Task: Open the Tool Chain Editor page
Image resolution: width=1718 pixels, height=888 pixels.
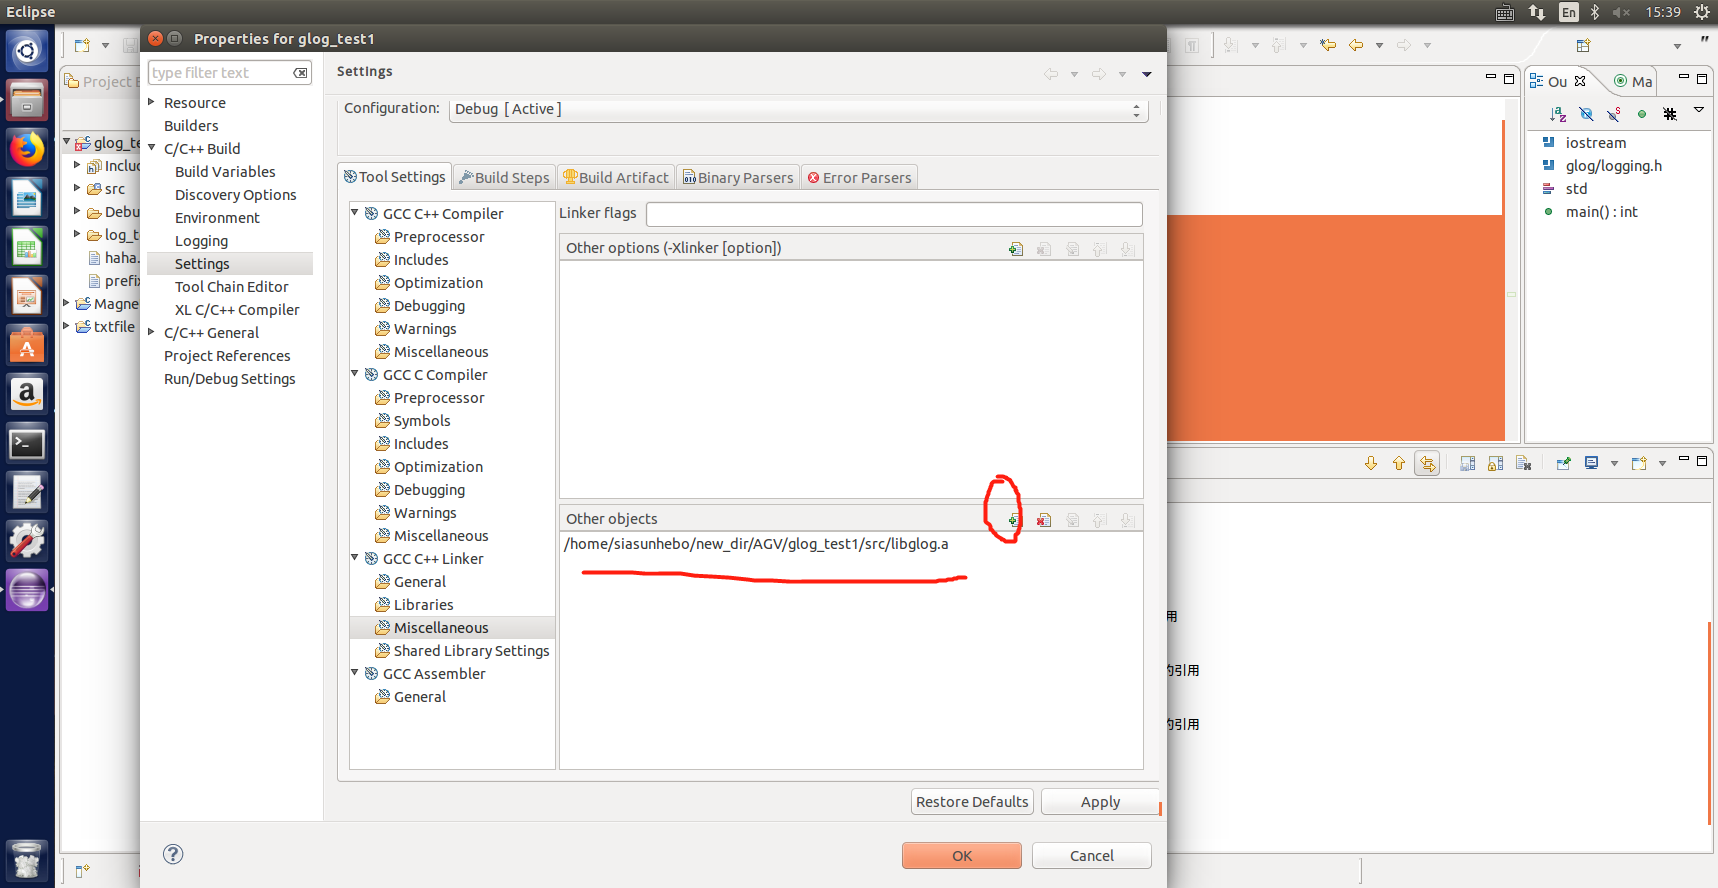Action: click(232, 286)
